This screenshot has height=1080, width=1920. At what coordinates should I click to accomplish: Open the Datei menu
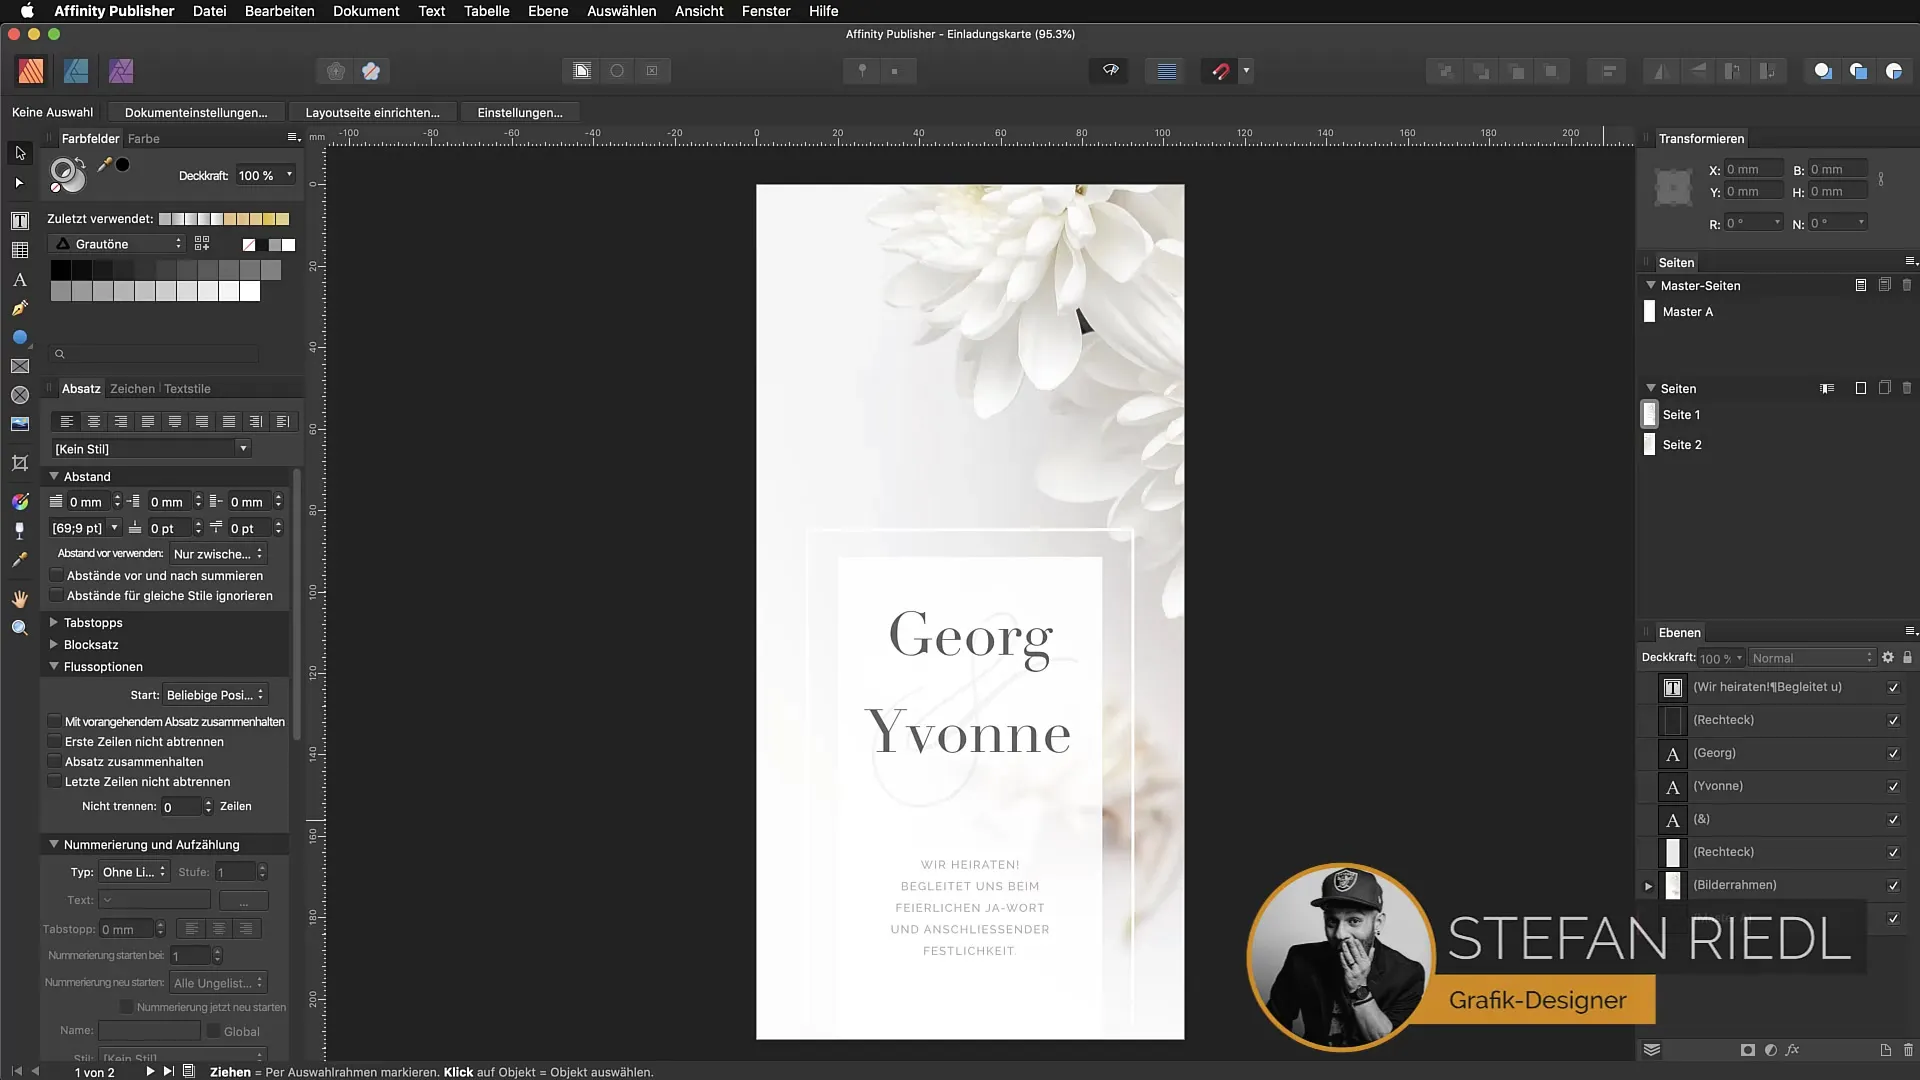209,11
